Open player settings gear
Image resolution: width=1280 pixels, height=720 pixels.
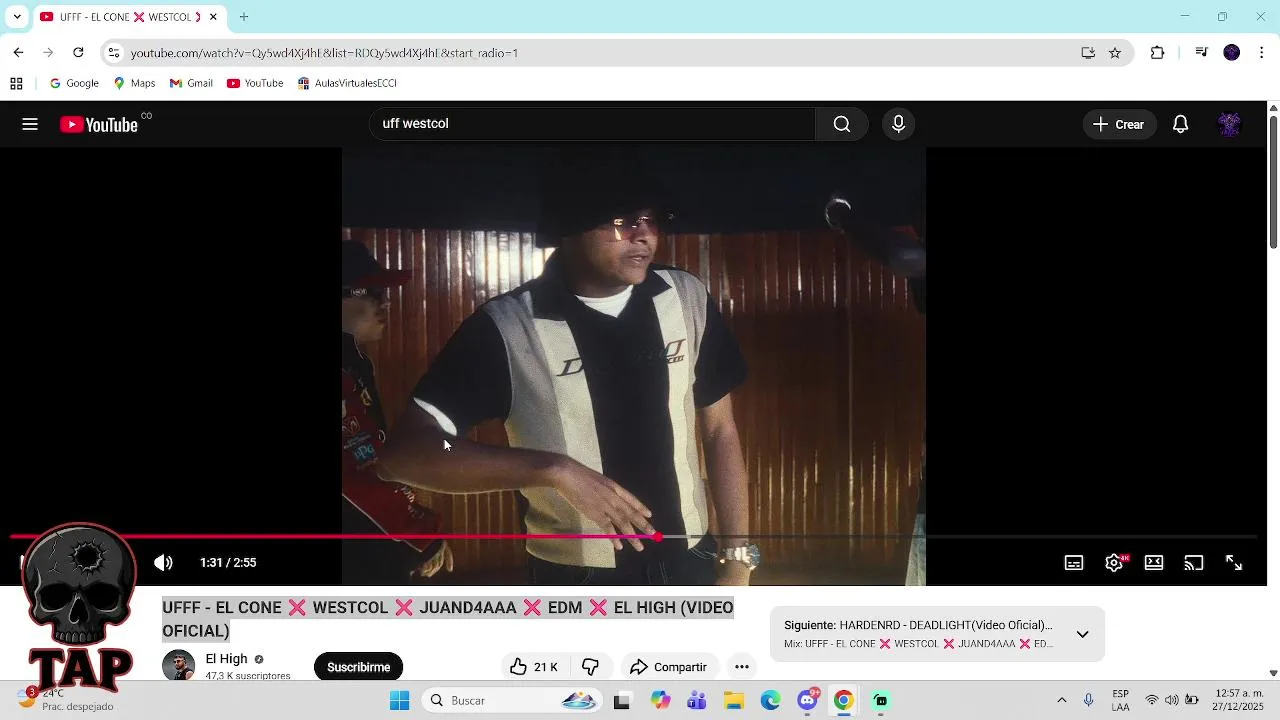1114,563
